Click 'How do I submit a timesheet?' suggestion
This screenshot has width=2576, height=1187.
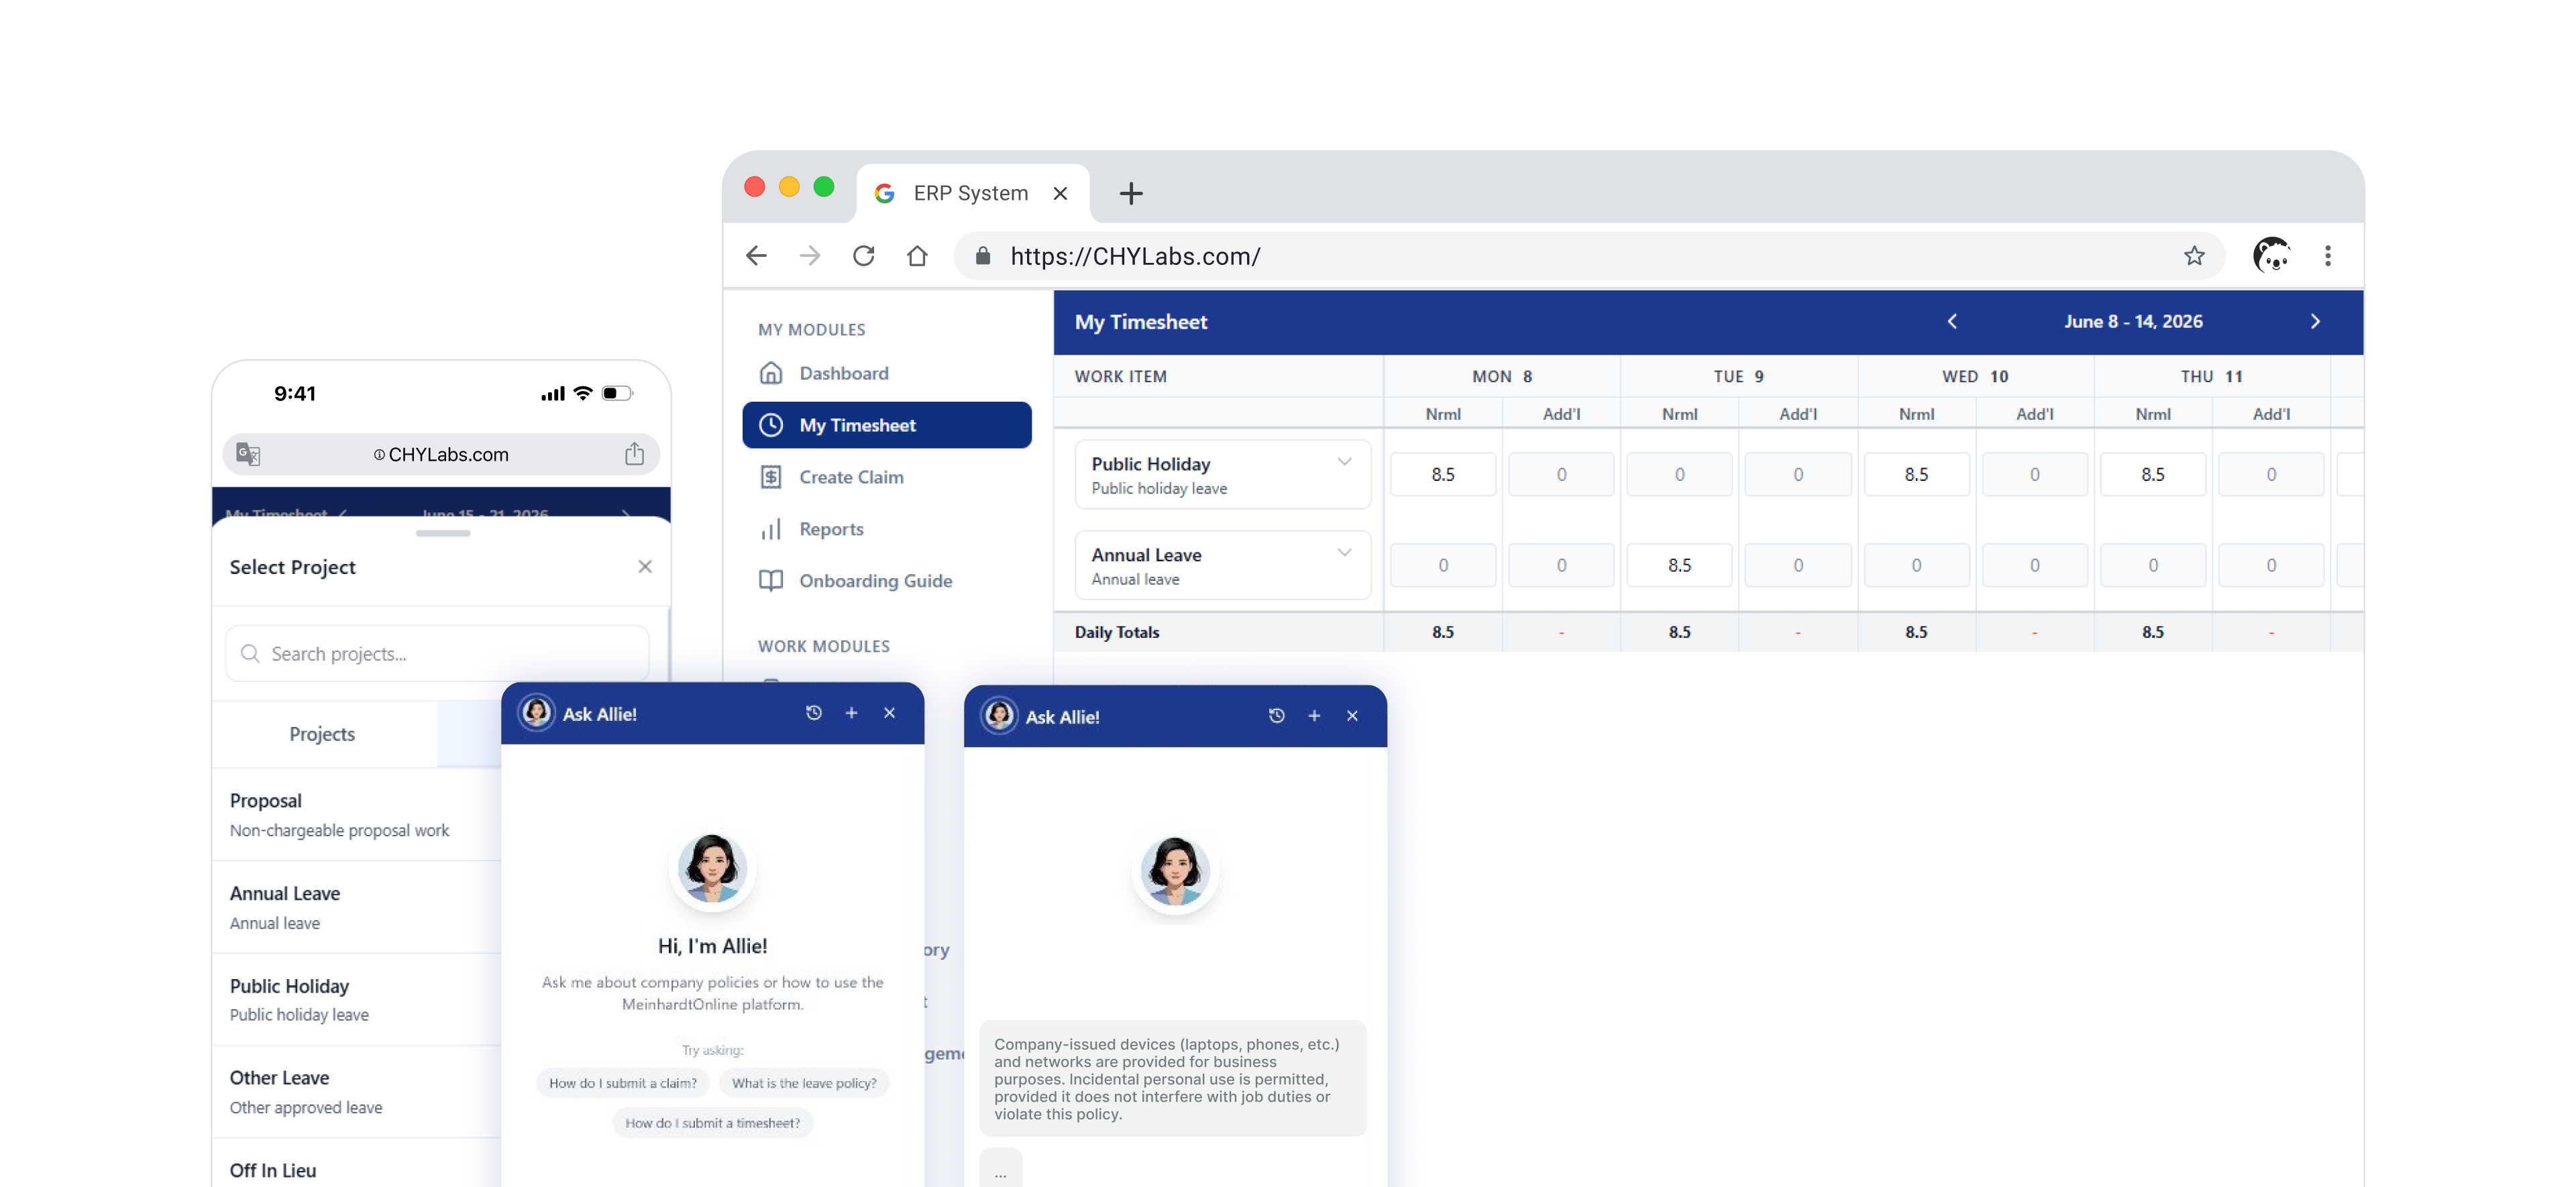point(713,1123)
